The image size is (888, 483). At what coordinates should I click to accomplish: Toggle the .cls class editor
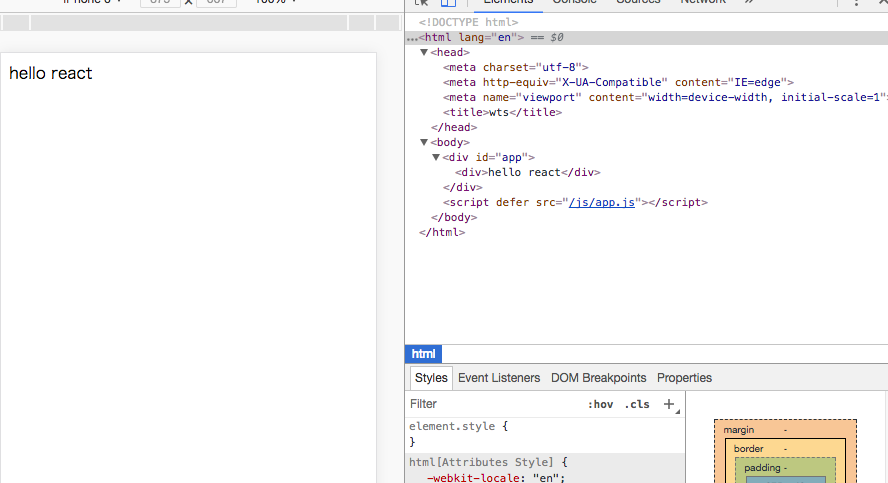click(637, 404)
